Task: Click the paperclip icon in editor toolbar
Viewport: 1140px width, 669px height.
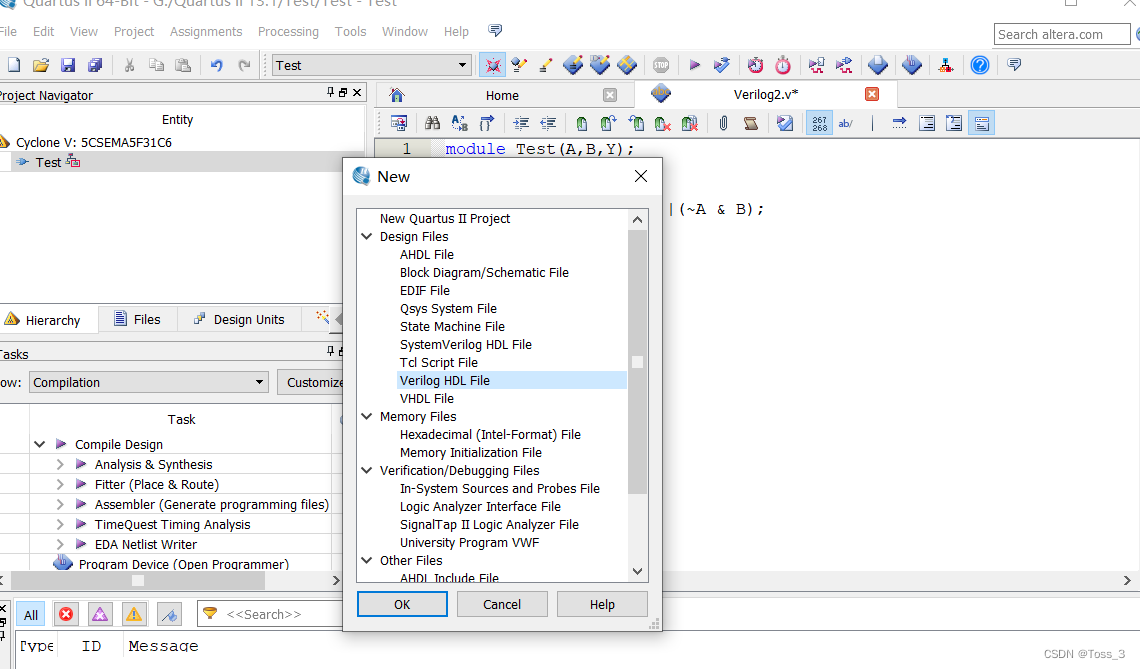Action: coord(723,123)
